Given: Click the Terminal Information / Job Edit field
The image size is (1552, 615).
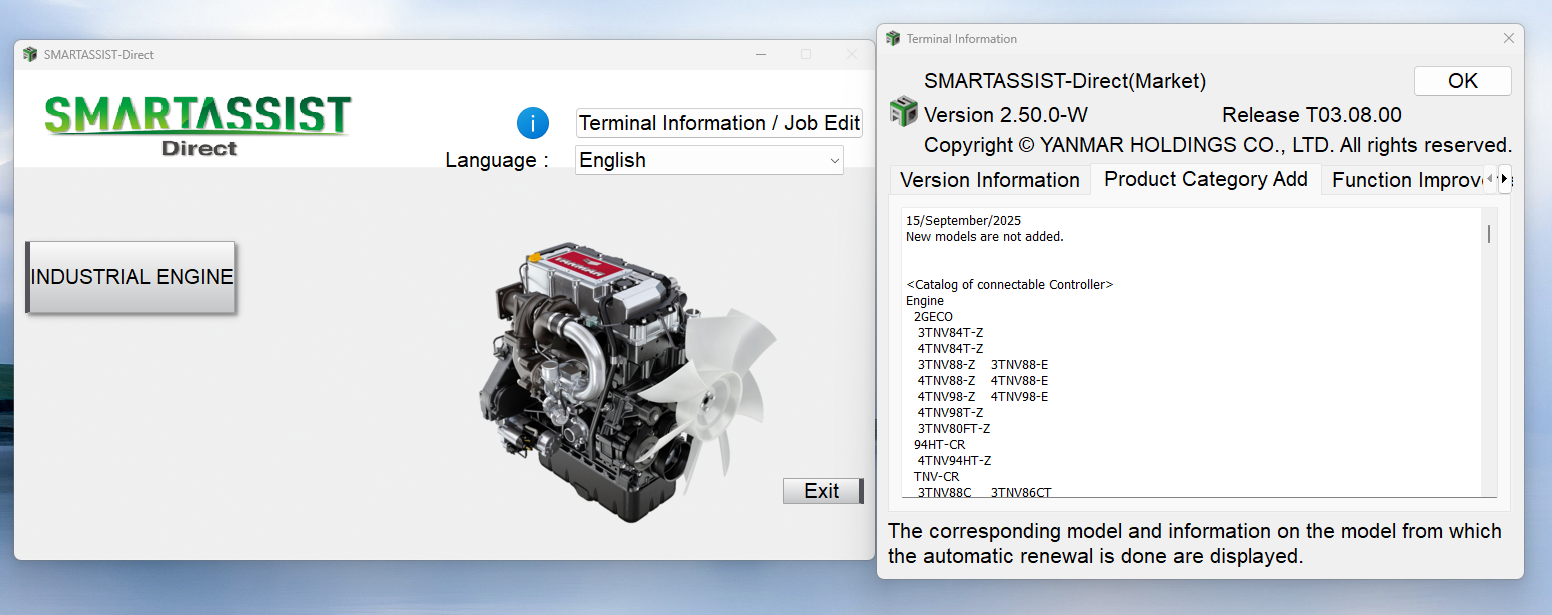Looking at the screenshot, I should click(718, 123).
